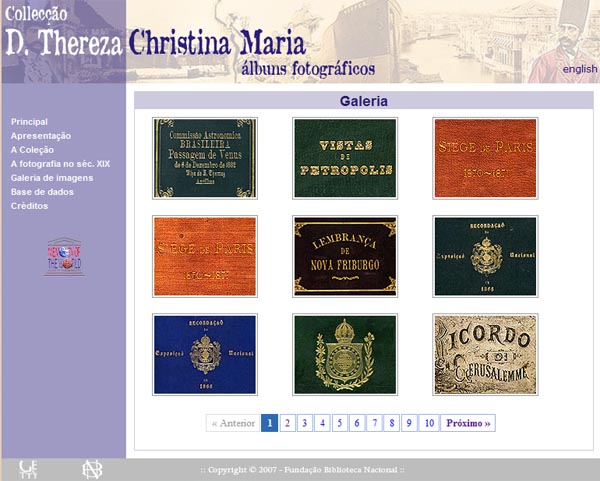This screenshot has width=600, height=481.
Task: Jump to gallery page 10
Action: click(429, 423)
